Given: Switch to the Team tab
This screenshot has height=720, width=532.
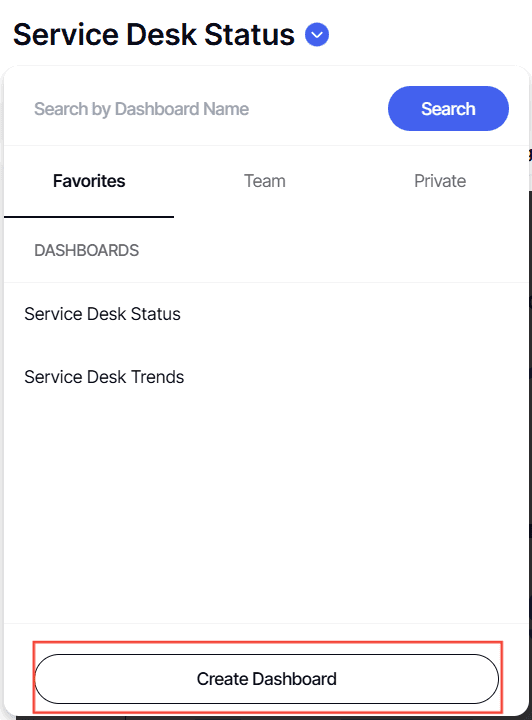Looking at the screenshot, I should click(x=264, y=181).
